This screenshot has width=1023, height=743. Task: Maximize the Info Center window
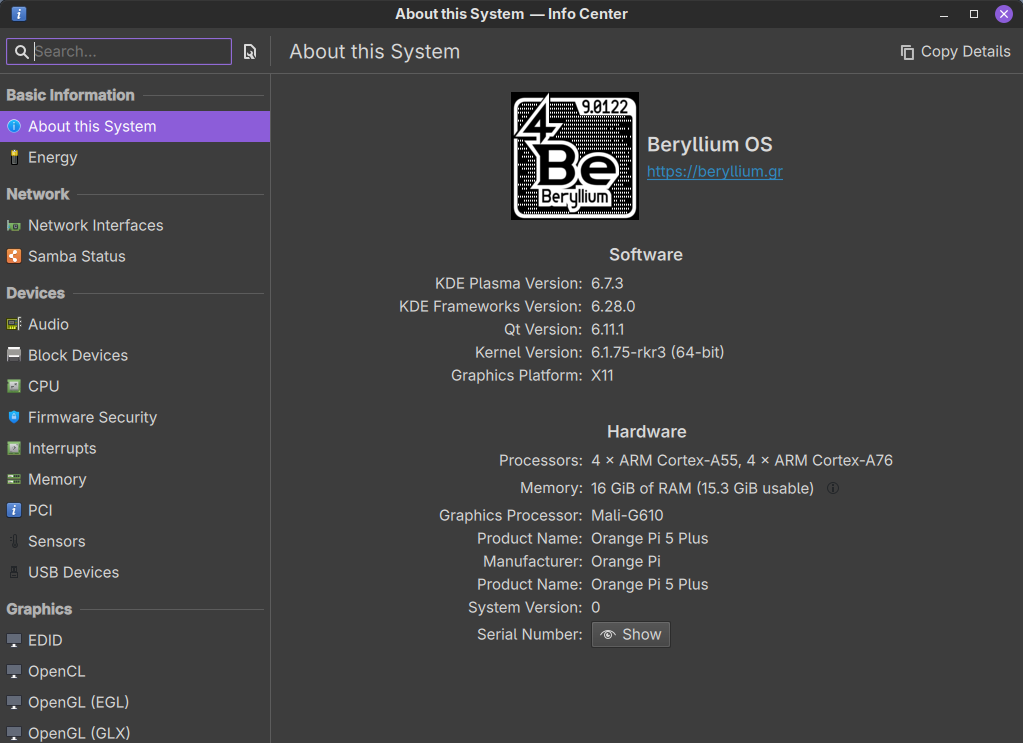(x=973, y=14)
